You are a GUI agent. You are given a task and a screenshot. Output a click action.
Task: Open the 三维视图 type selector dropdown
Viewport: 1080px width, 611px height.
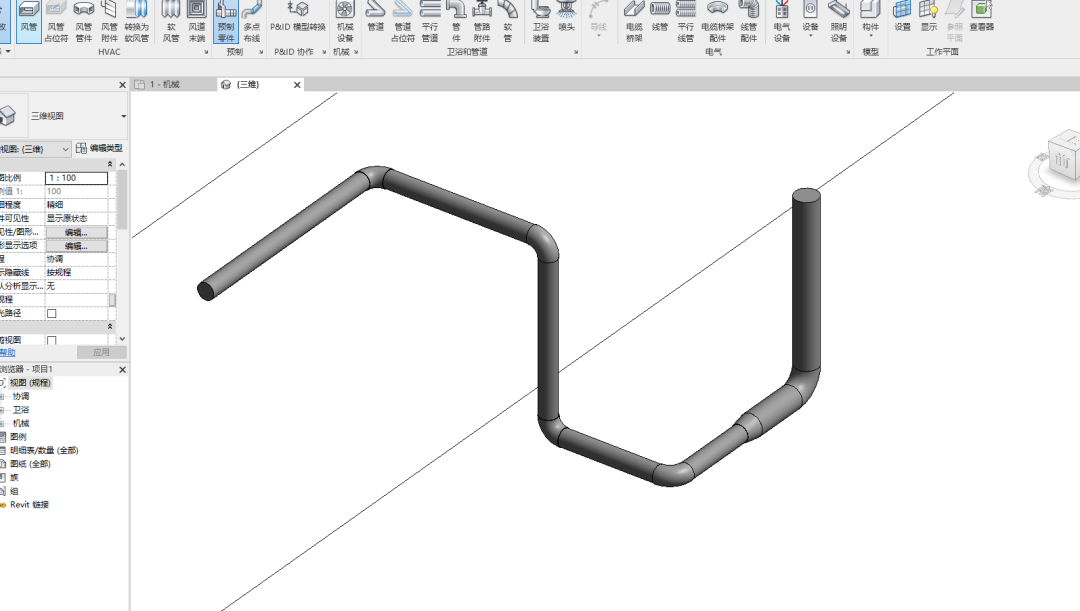coord(123,116)
